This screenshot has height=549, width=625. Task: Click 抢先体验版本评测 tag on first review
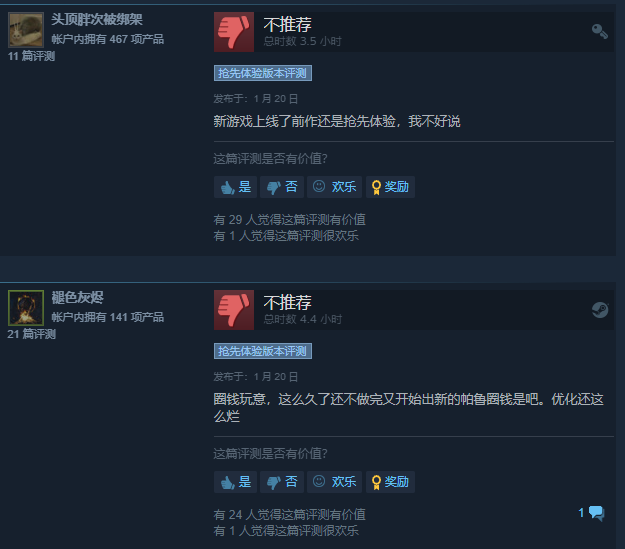263,73
